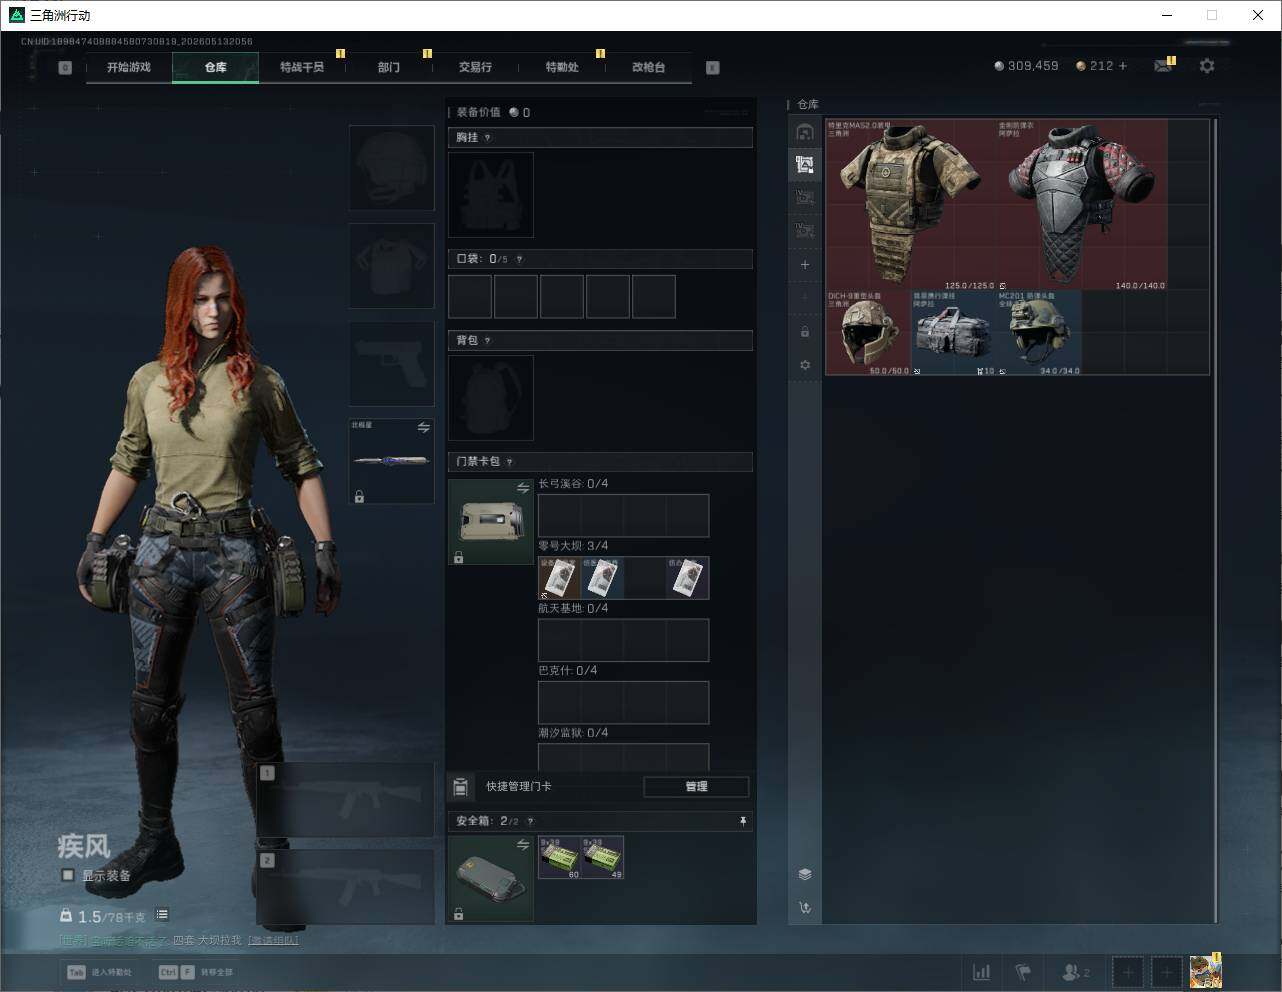Switch to the 部门 tab
The image size is (1282, 992).
click(389, 67)
